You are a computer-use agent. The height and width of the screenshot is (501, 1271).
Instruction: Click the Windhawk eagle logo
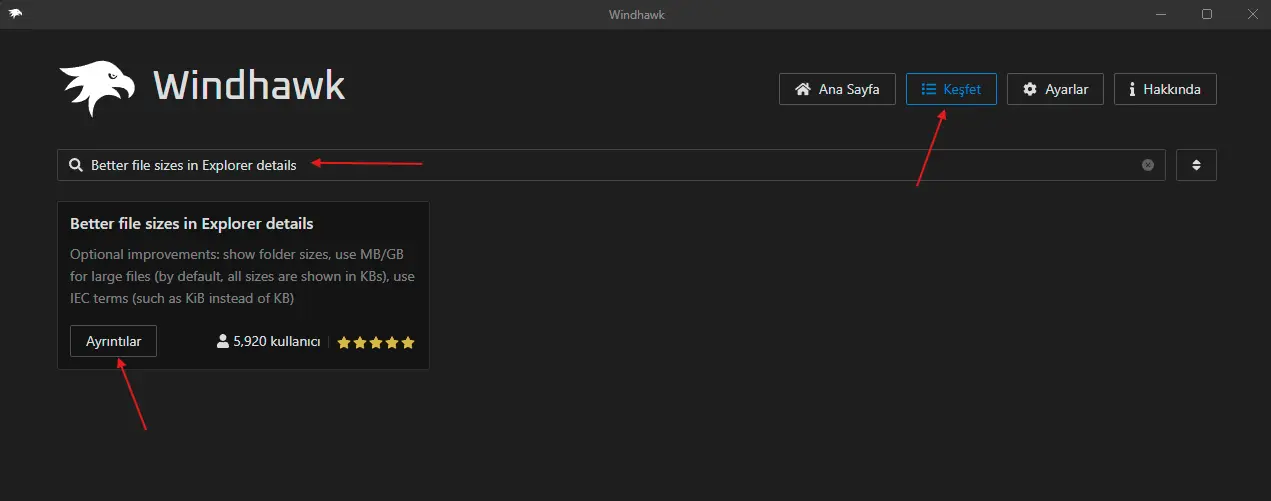click(97, 87)
